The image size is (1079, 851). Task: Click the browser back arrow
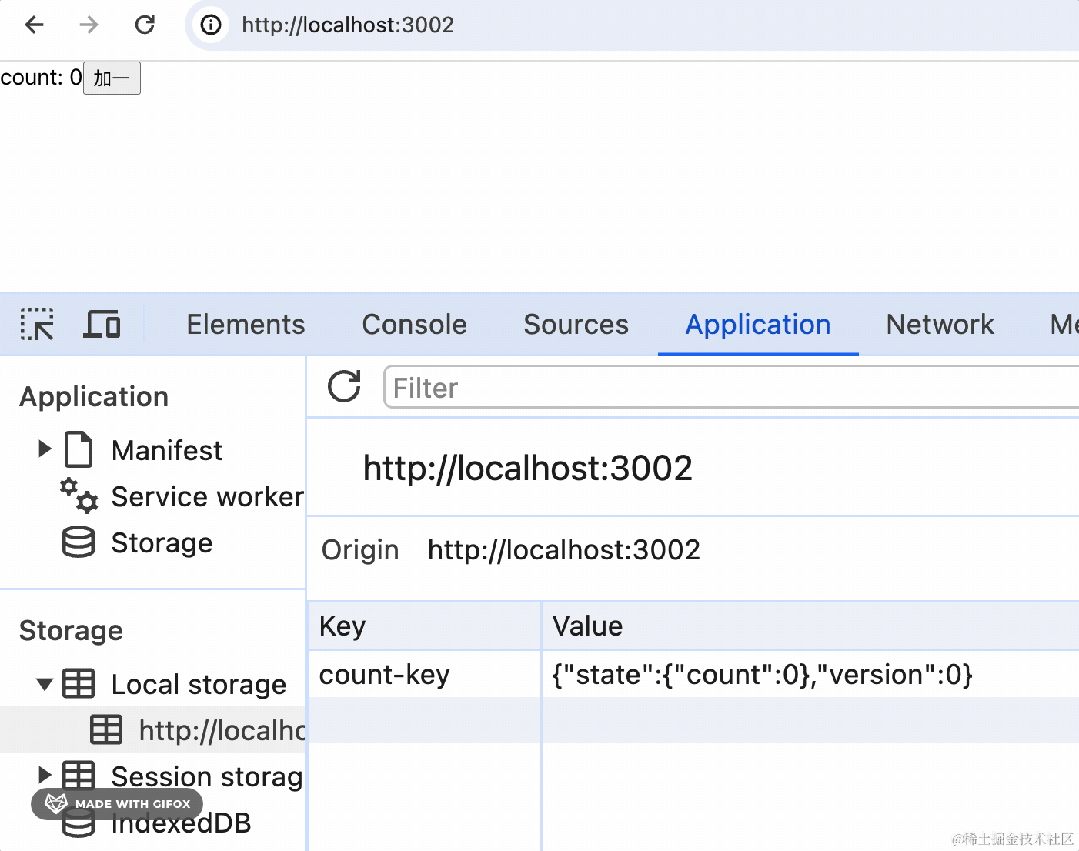(35, 25)
